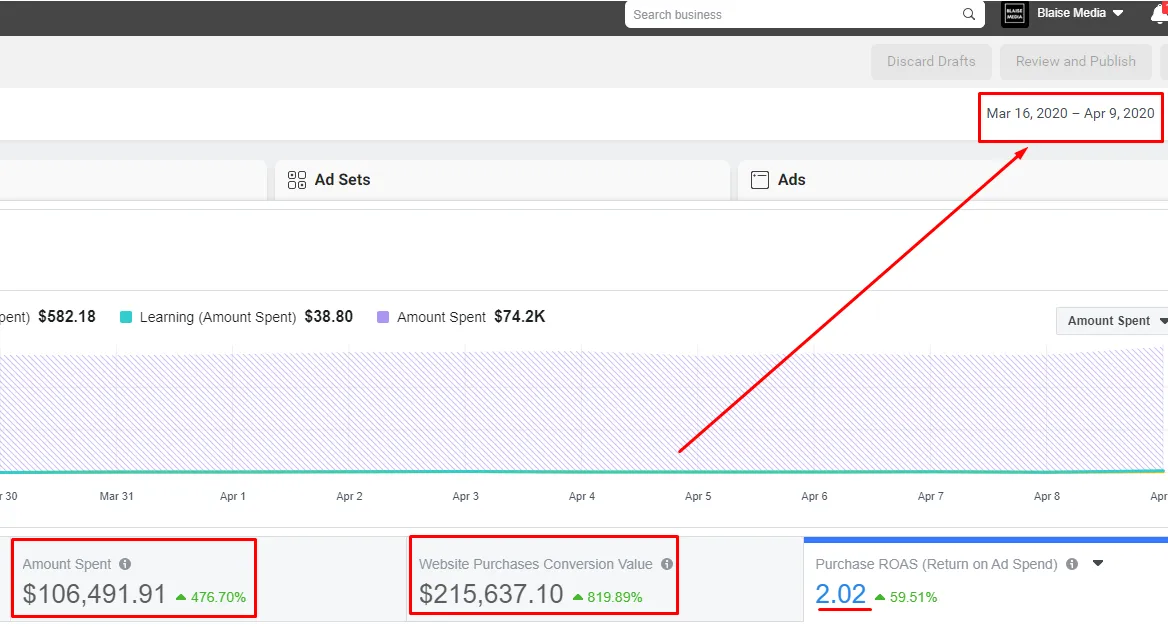This screenshot has height=627, width=1168.
Task: Click info icon beside Website Purchases Conversion Value
Action: (667, 564)
